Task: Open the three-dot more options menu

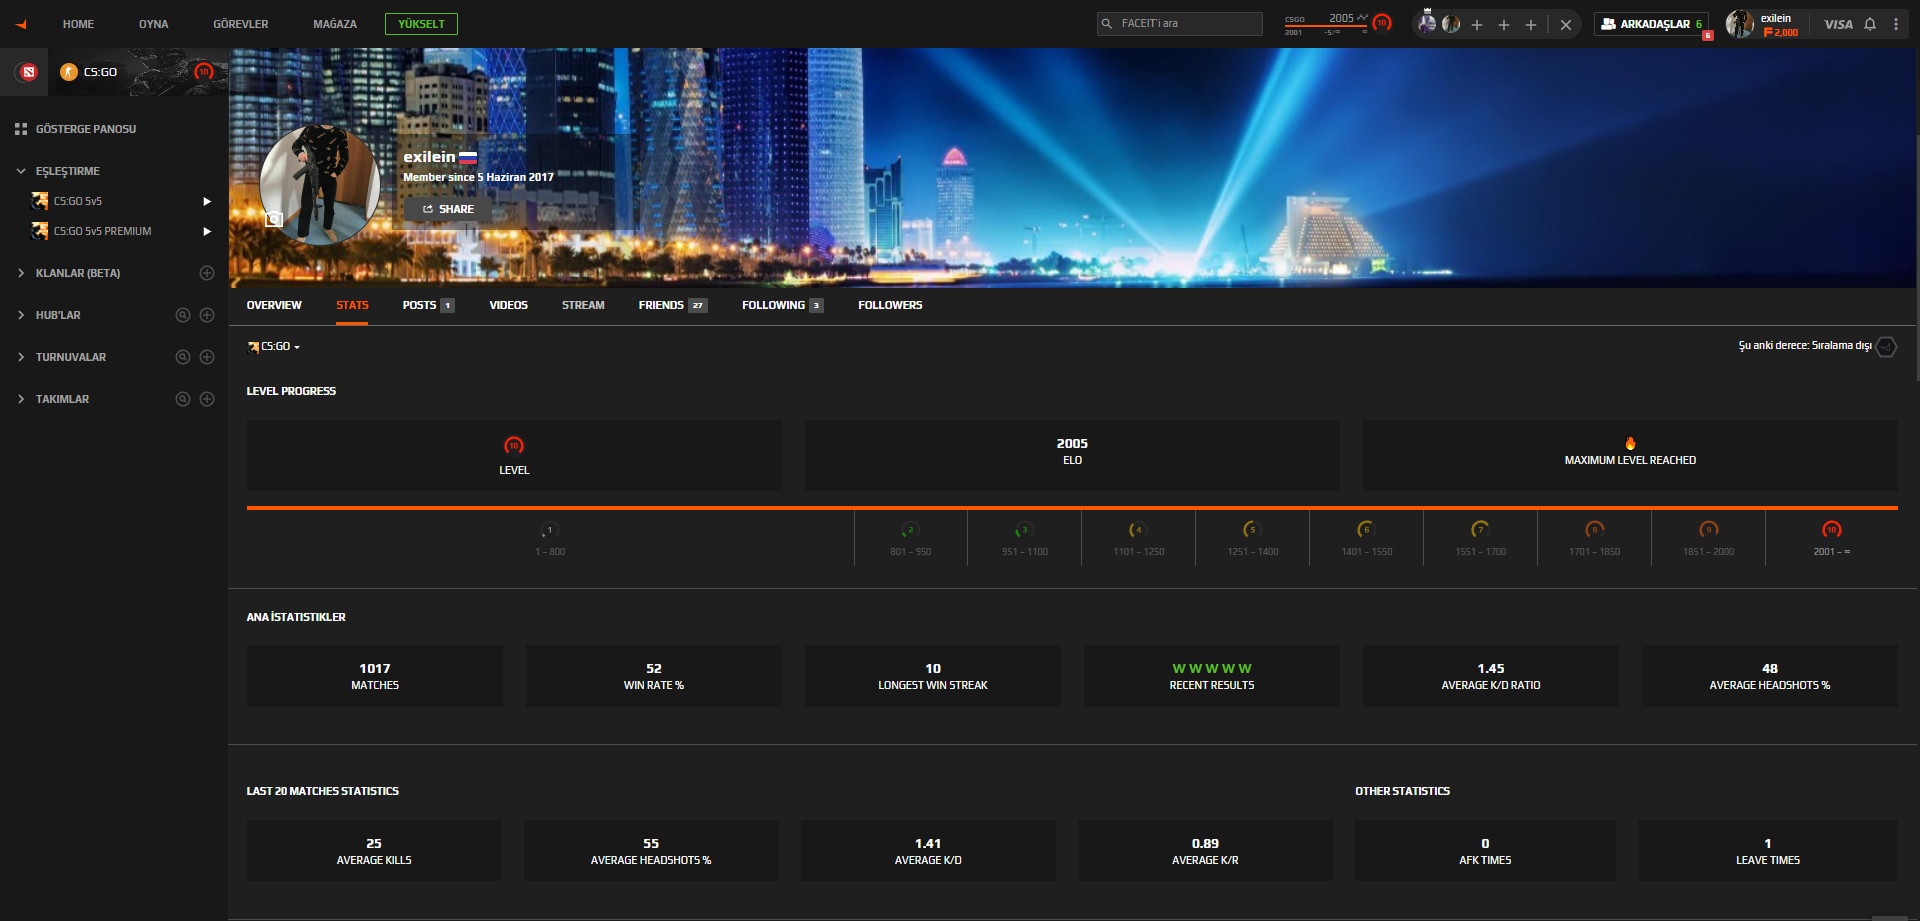Action: point(1896,24)
